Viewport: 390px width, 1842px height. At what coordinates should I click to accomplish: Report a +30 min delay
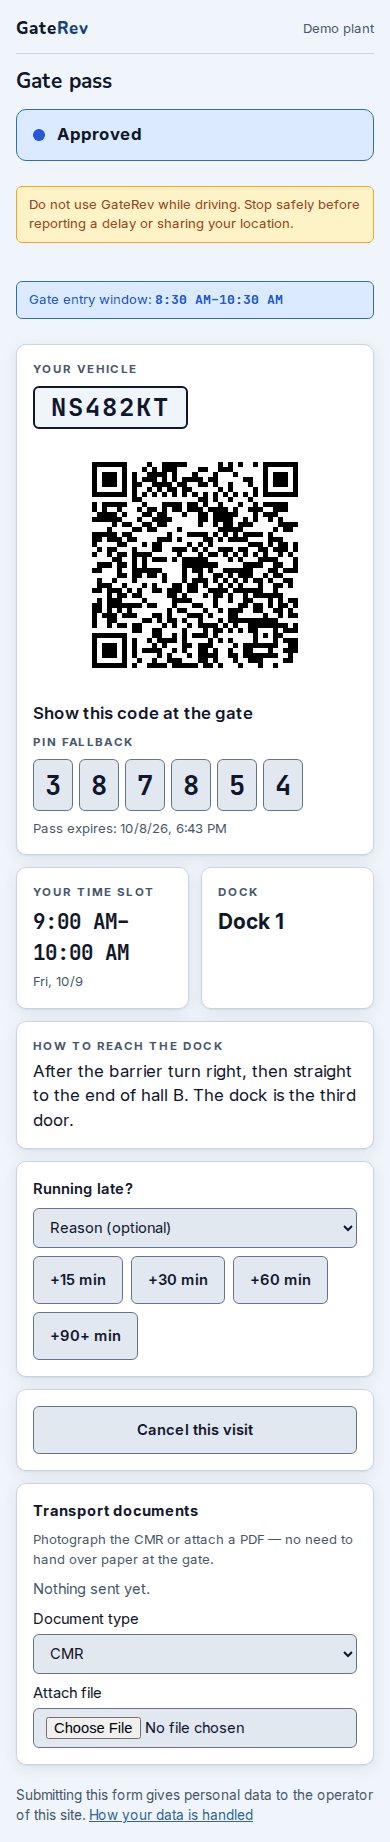(x=178, y=1280)
